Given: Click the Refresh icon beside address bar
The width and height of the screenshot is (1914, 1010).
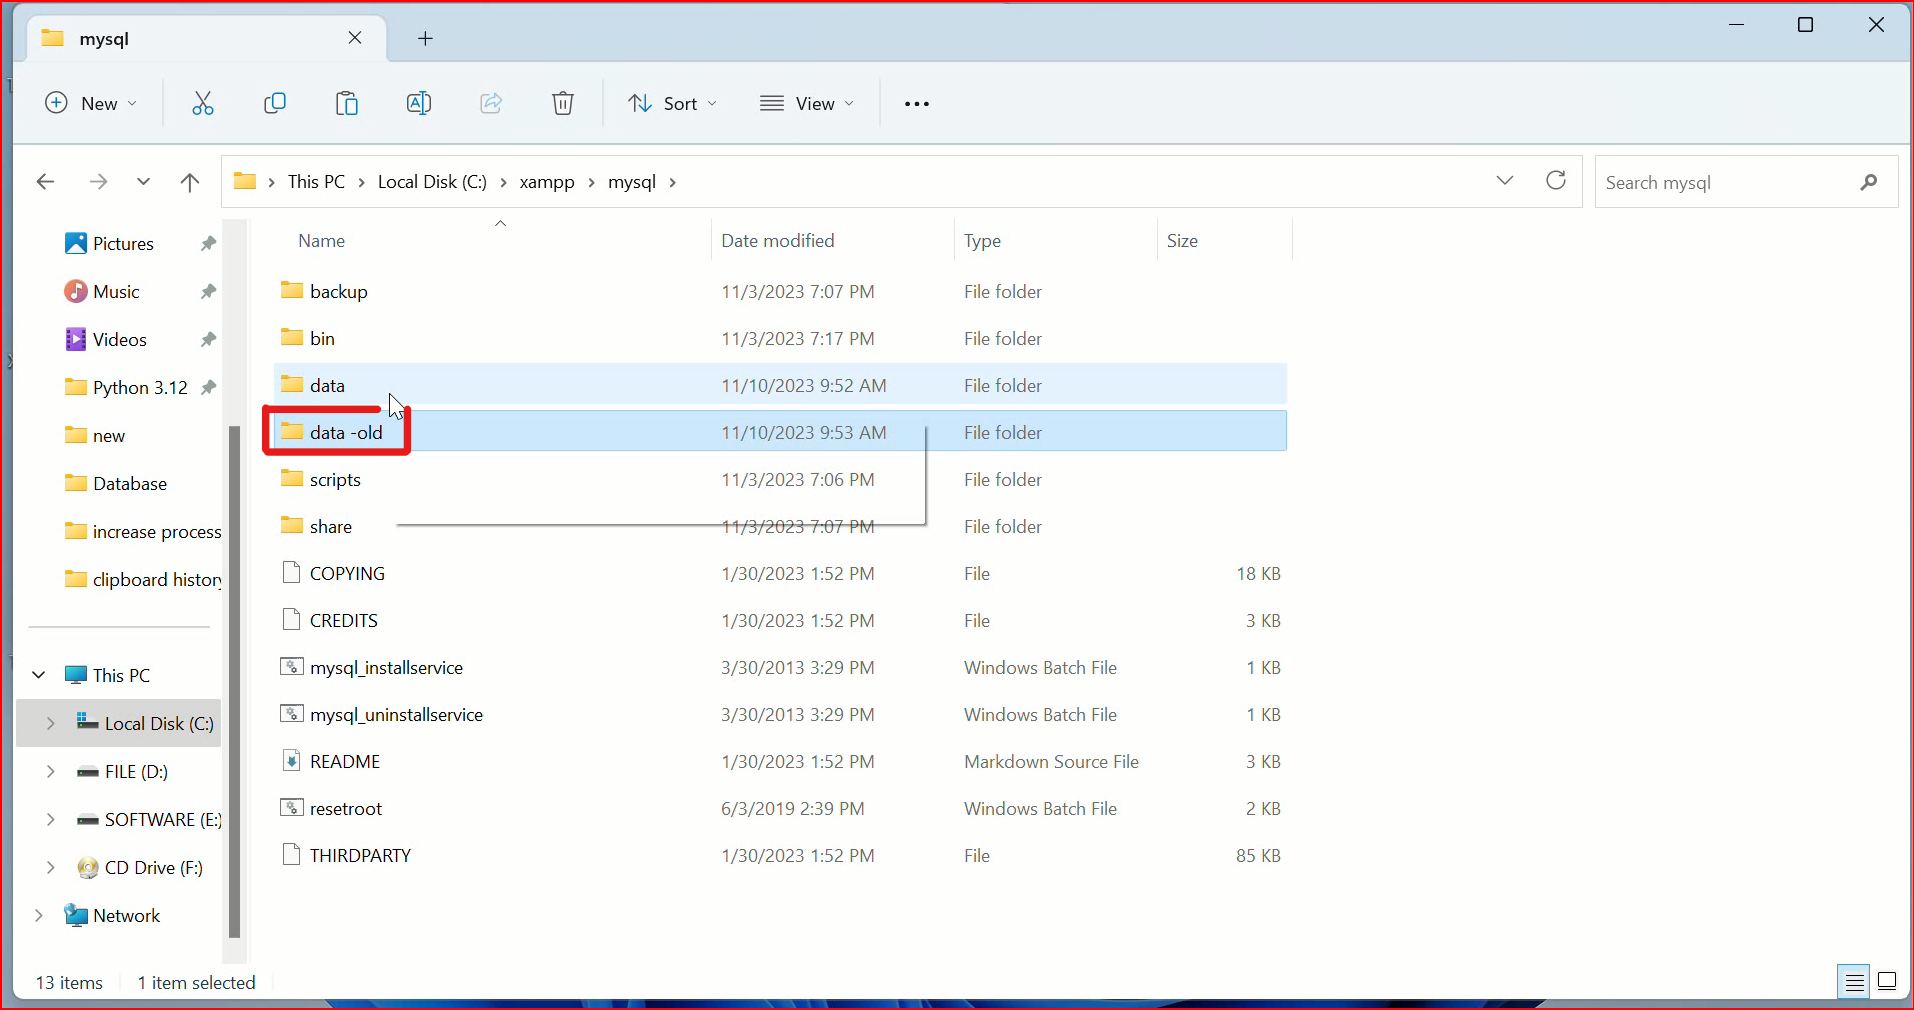Looking at the screenshot, I should pyautogui.click(x=1556, y=181).
